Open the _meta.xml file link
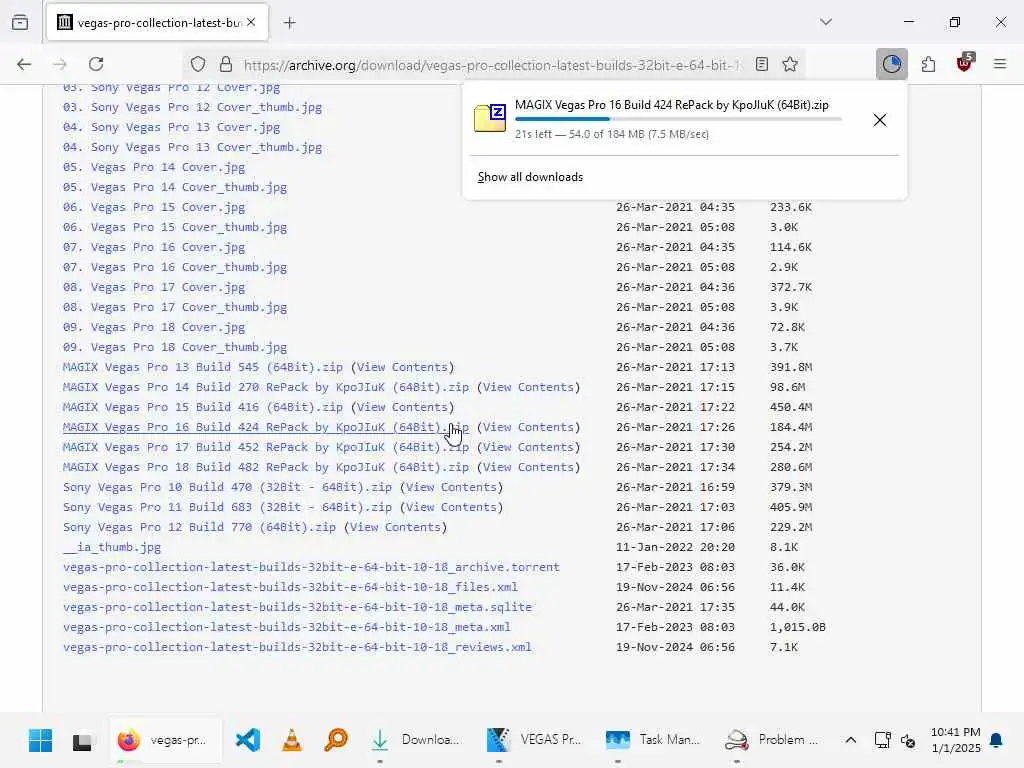1024x768 pixels. pyautogui.click(x=287, y=627)
